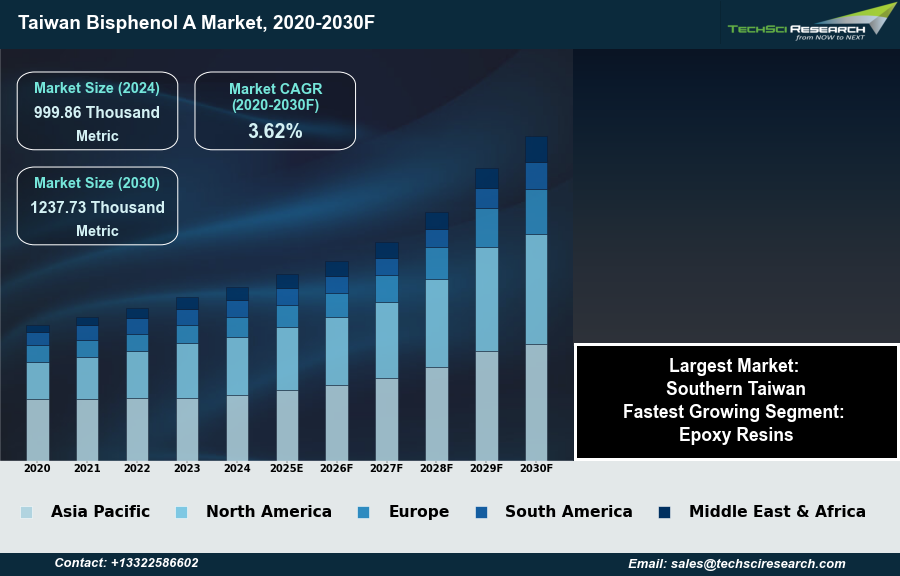Click the Middle East & Africa swatch
Image resolution: width=900 pixels, height=576 pixels.
pos(664,512)
